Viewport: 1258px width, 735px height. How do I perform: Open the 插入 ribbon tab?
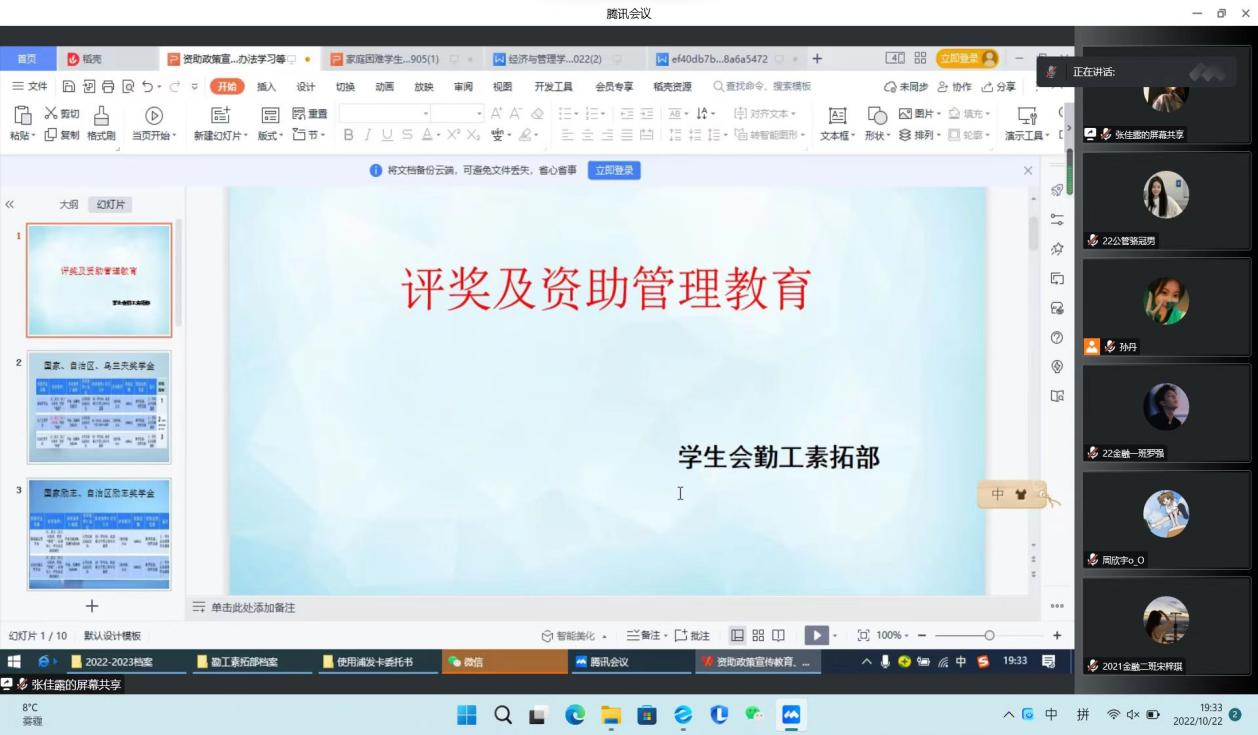tap(266, 87)
